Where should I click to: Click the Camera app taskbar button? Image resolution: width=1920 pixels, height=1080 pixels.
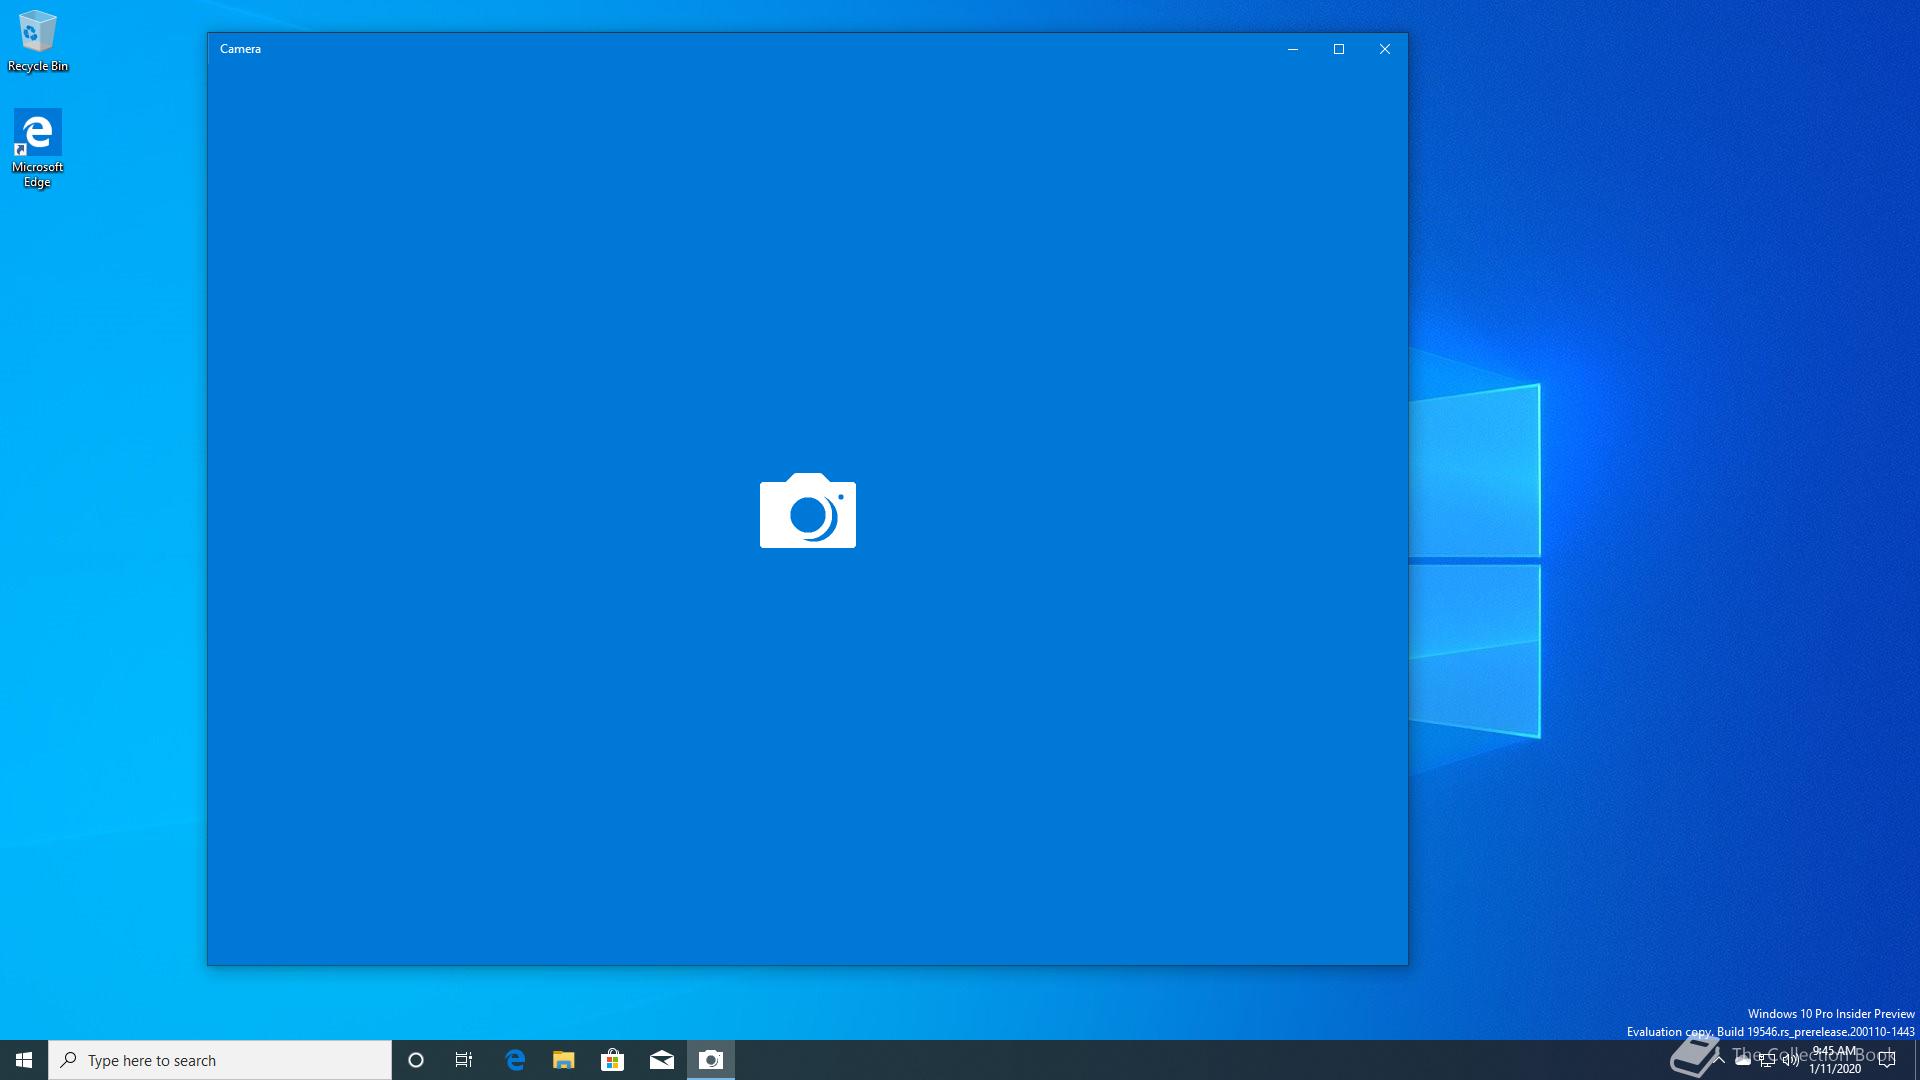[x=711, y=1060]
